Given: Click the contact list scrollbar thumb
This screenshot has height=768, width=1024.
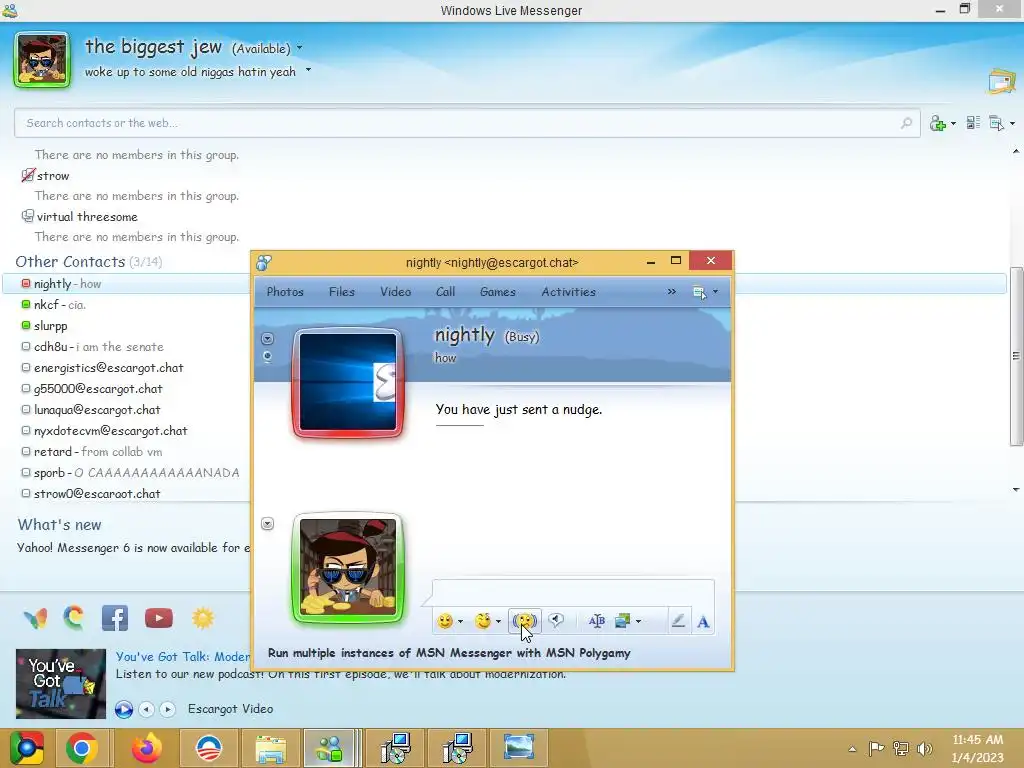Looking at the screenshot, I should pos(1016,356).
